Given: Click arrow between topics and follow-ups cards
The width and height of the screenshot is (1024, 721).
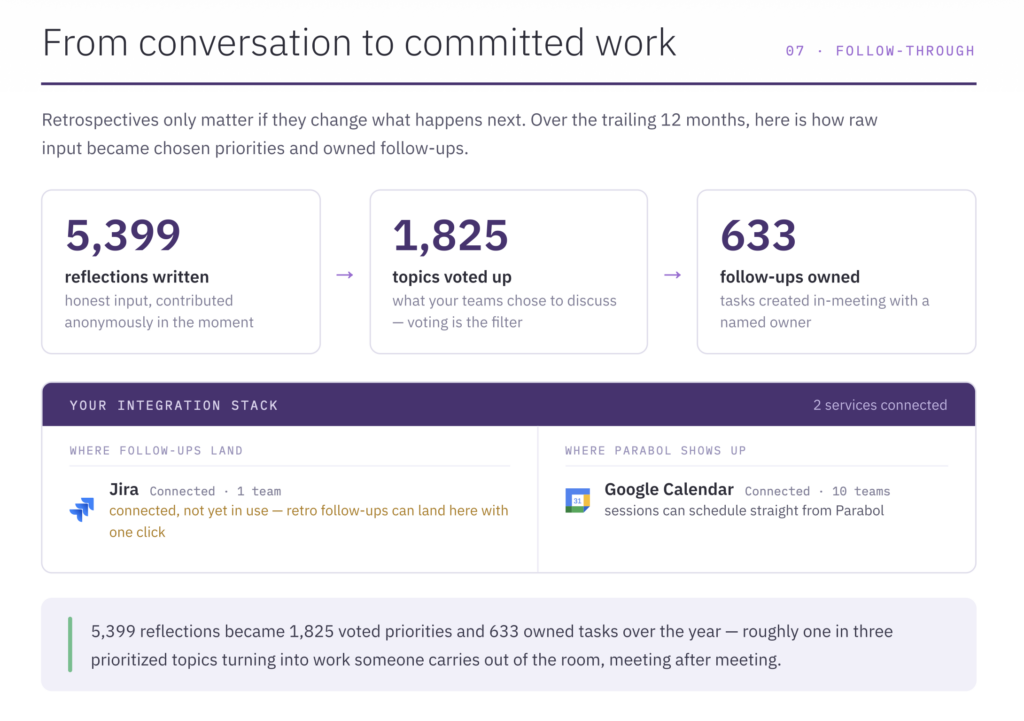Looking at the screenshot, I should [673, 275].
